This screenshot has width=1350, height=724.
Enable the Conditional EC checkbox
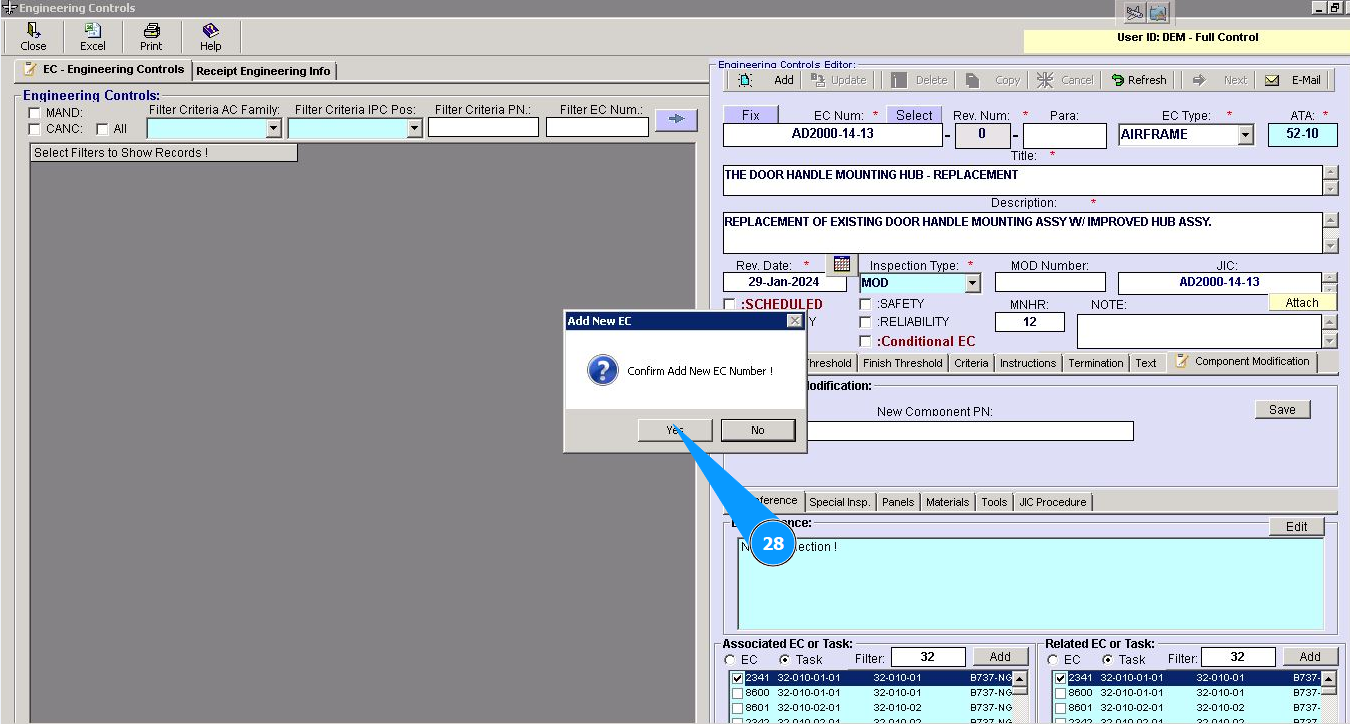pyautogui.click(x=866, y=341)
